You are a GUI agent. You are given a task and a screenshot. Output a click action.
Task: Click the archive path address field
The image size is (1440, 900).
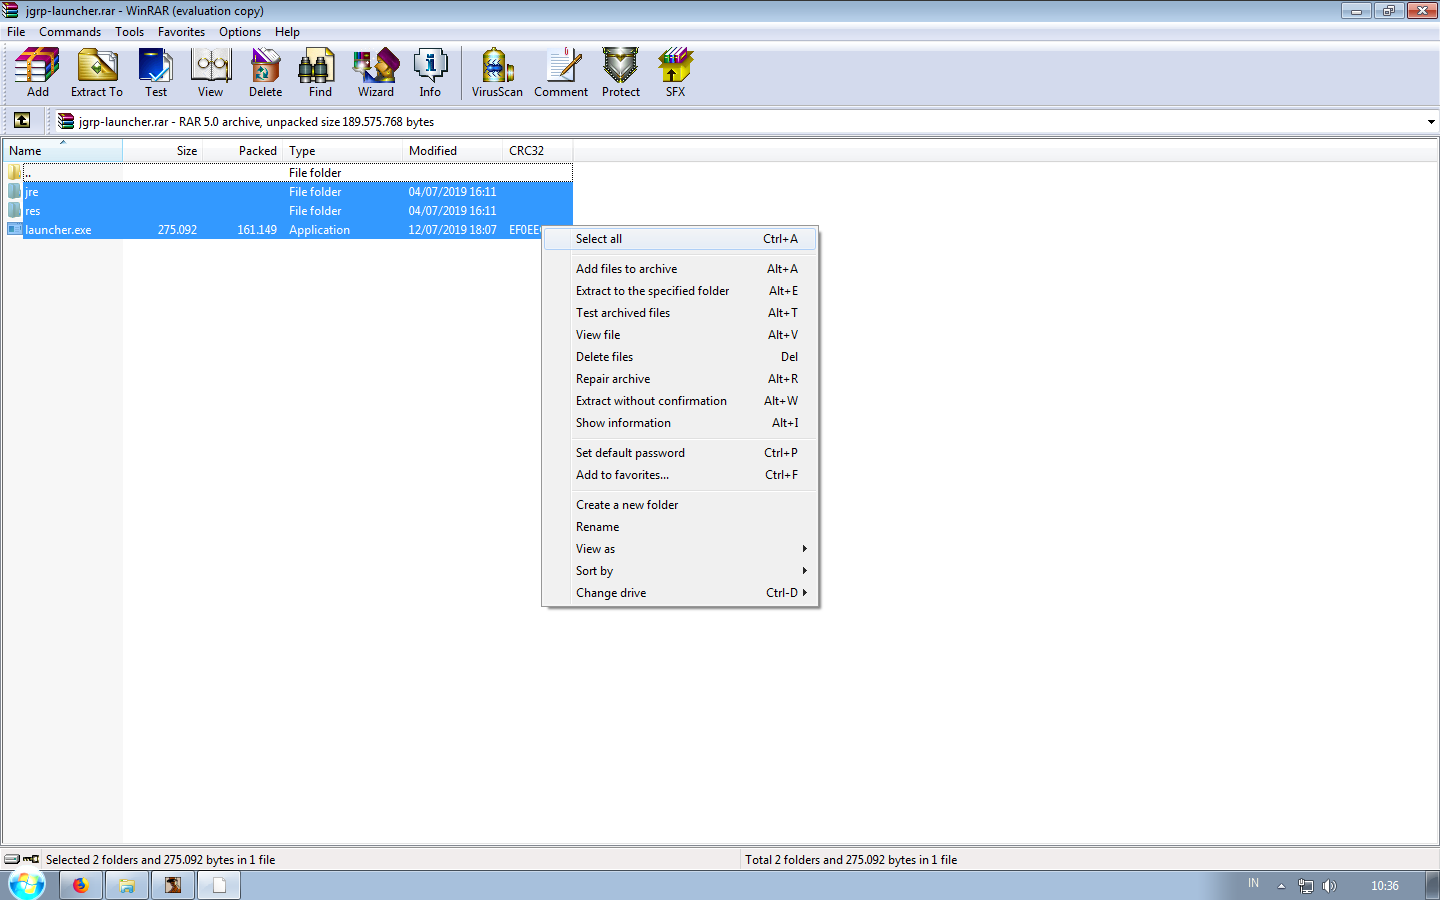tap(740, 122)
